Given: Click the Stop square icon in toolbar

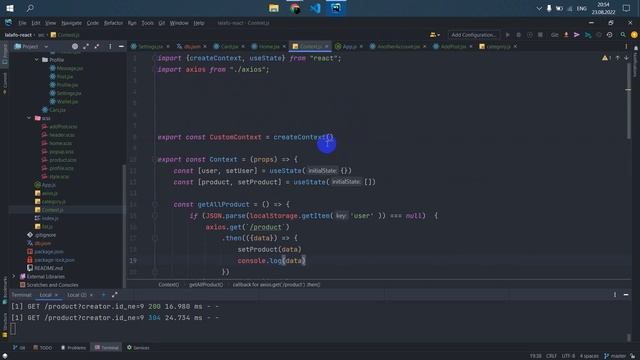Looking at the screenshot, I should 540,35.
